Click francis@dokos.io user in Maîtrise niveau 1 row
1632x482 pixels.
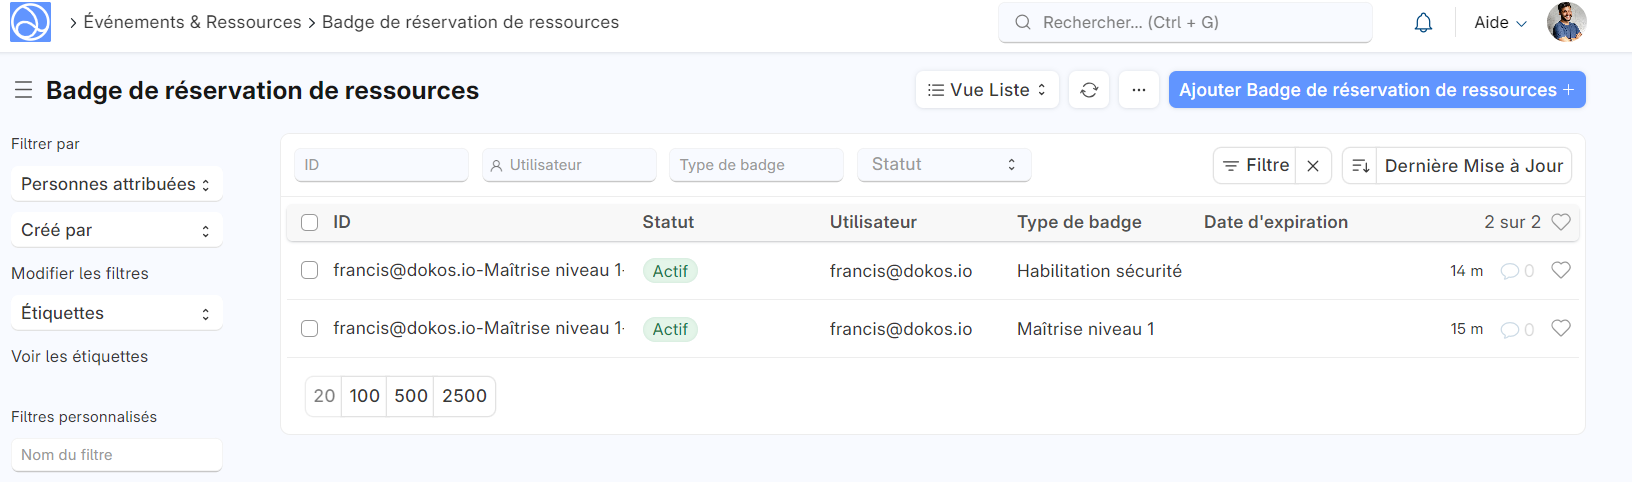pos(901,329)
